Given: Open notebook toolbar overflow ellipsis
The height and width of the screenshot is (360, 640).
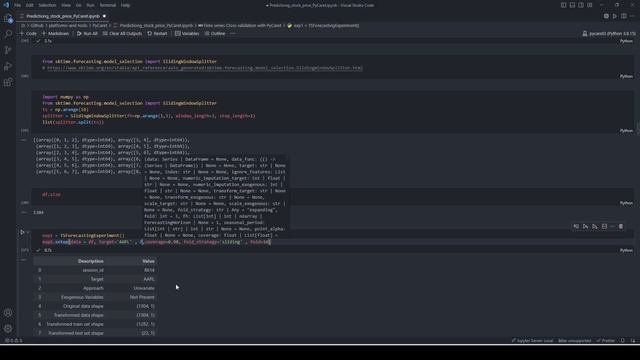Looking at the screenshot, I should (233, 33).
